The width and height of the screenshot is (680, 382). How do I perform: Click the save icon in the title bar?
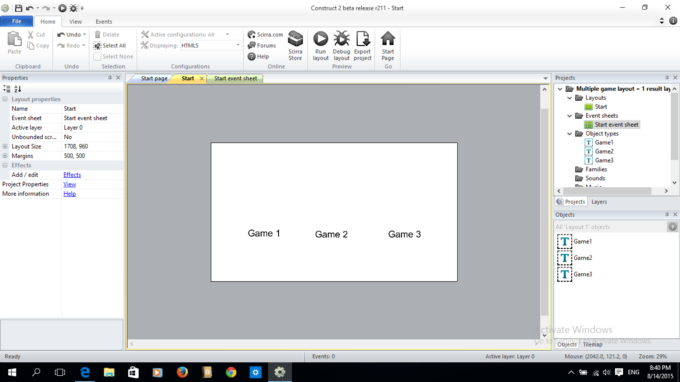click(18, 8)
